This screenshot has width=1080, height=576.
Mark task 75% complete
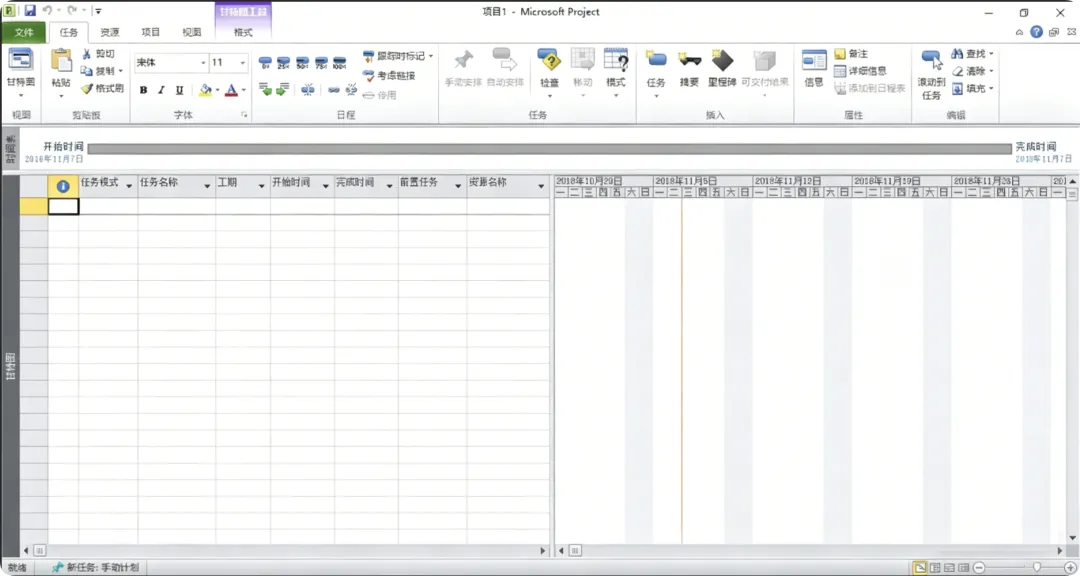click(321, 63)
